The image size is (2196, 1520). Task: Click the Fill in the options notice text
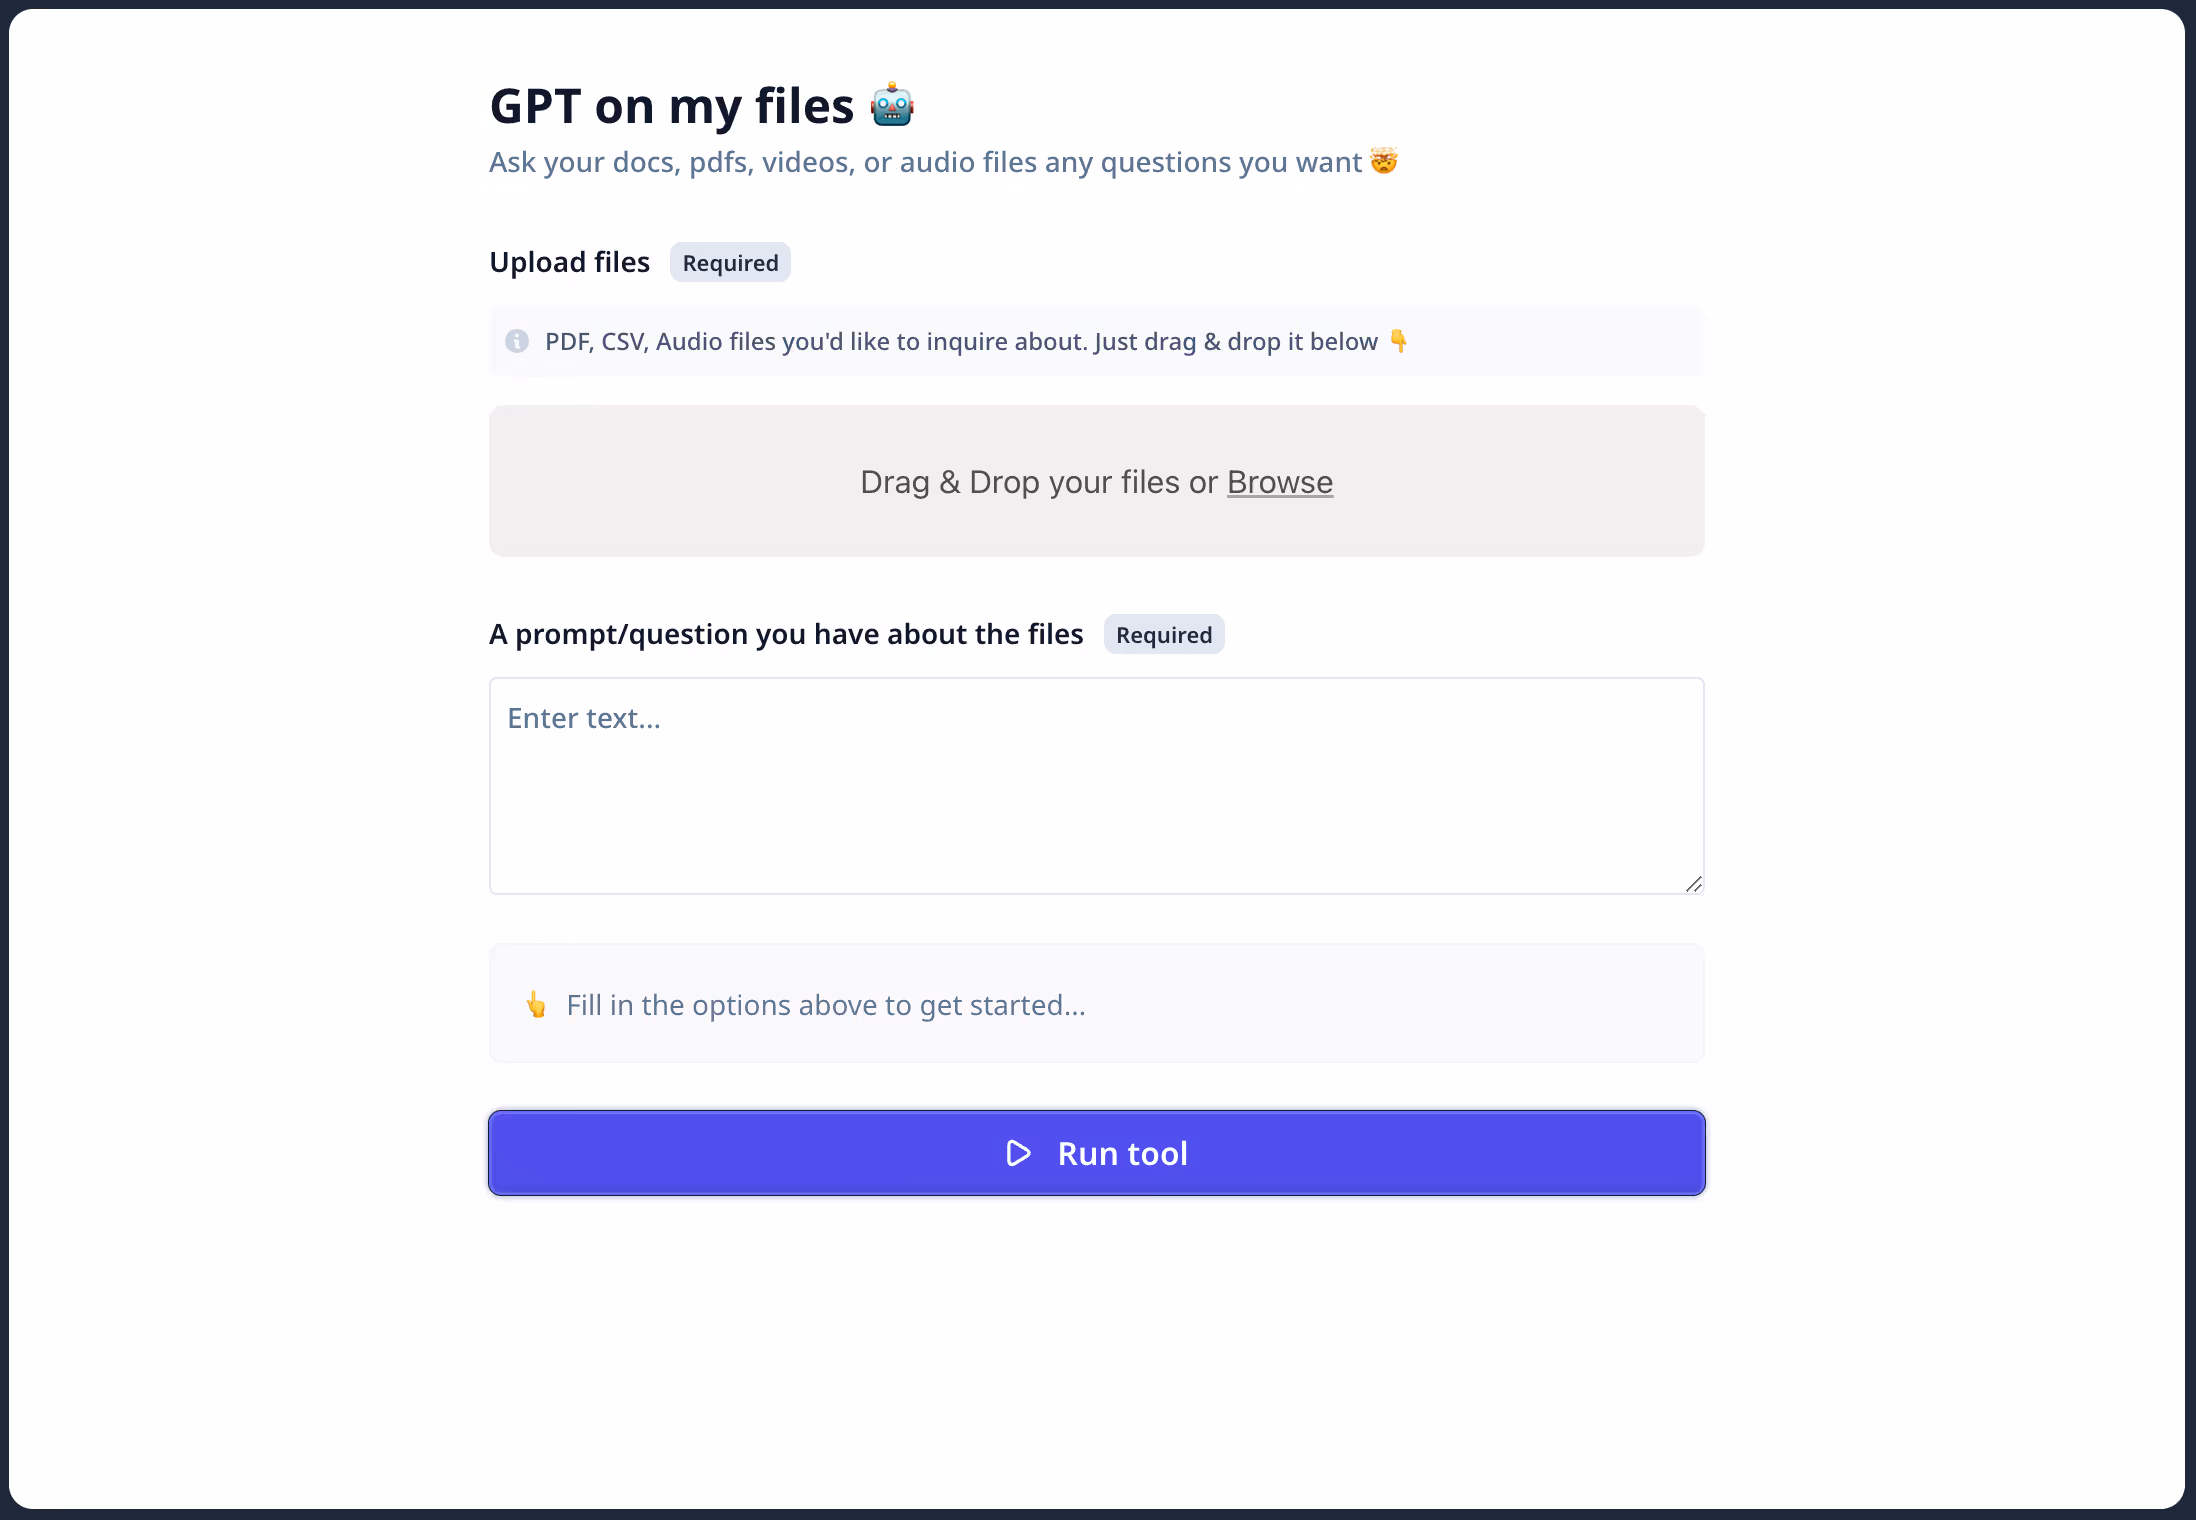pos(825,1005)
